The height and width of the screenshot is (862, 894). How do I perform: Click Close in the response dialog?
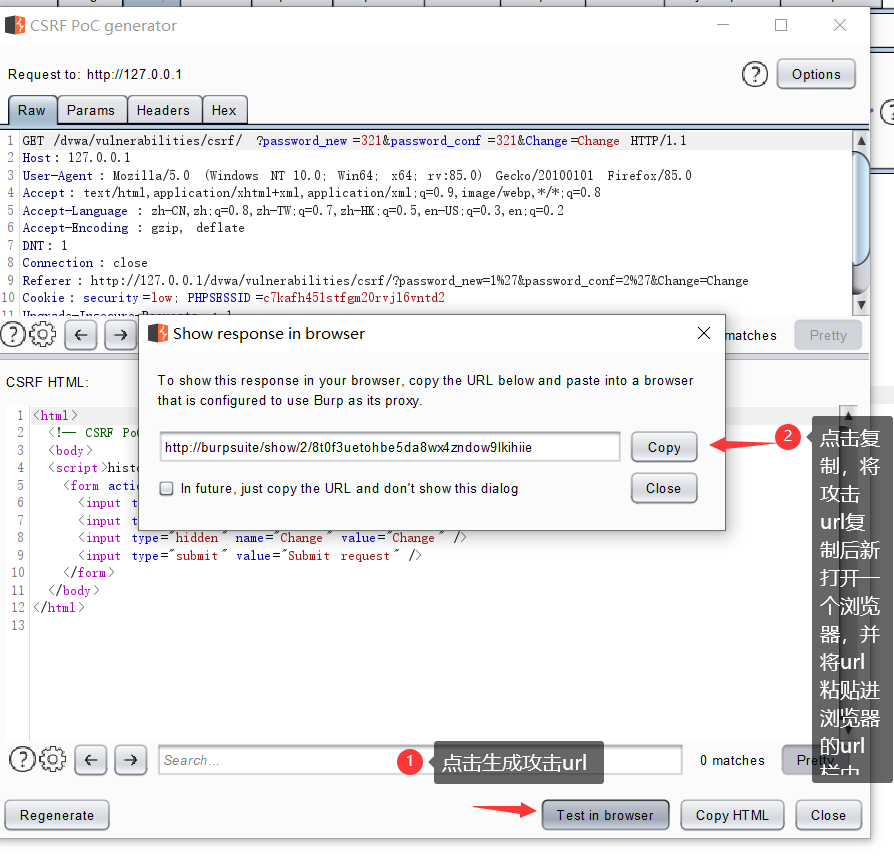[664, 488]
